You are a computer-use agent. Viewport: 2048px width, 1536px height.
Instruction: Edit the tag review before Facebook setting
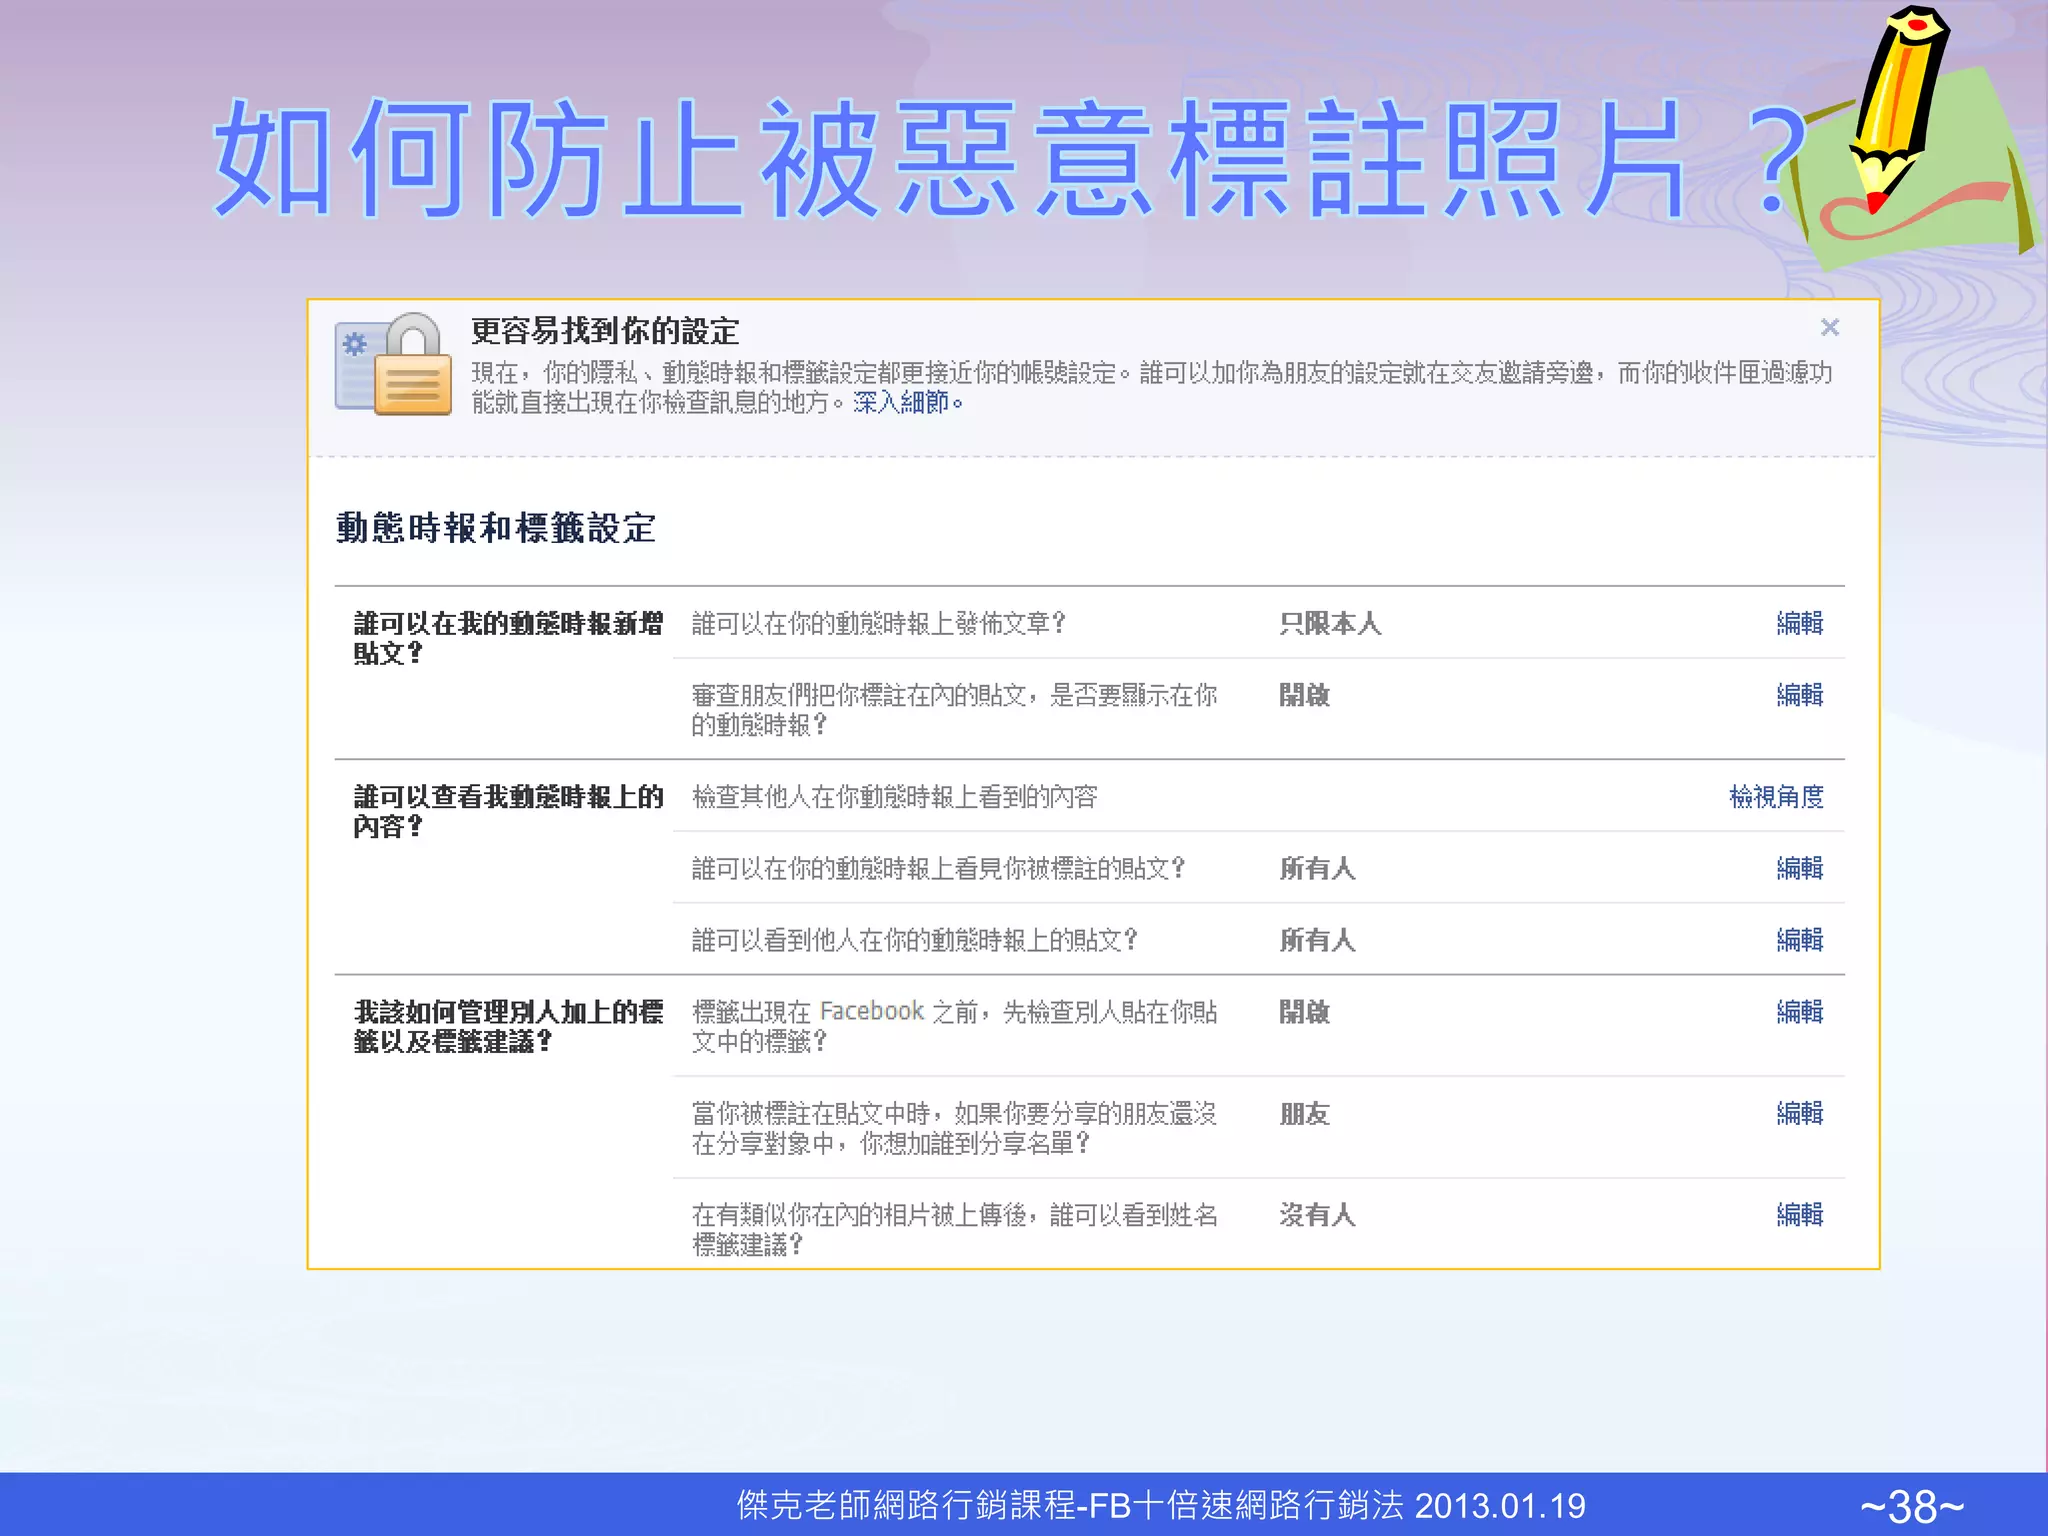click(1799, 1012)
